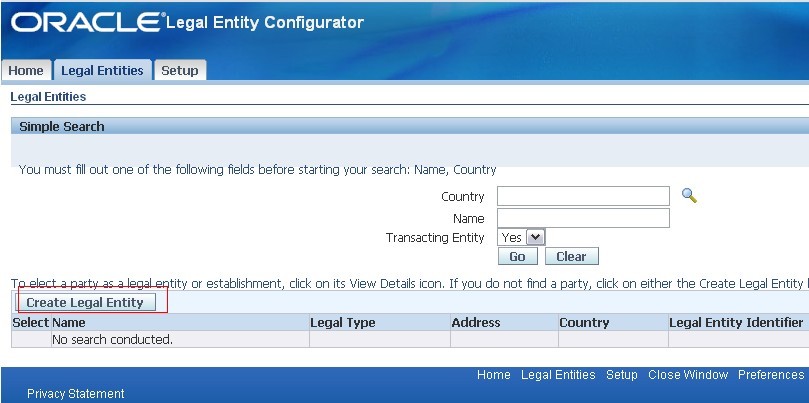The width and height of the screenshot is (809, 403).
Task: Click the Transacting Entity label
Action: (x=435, y=238)
